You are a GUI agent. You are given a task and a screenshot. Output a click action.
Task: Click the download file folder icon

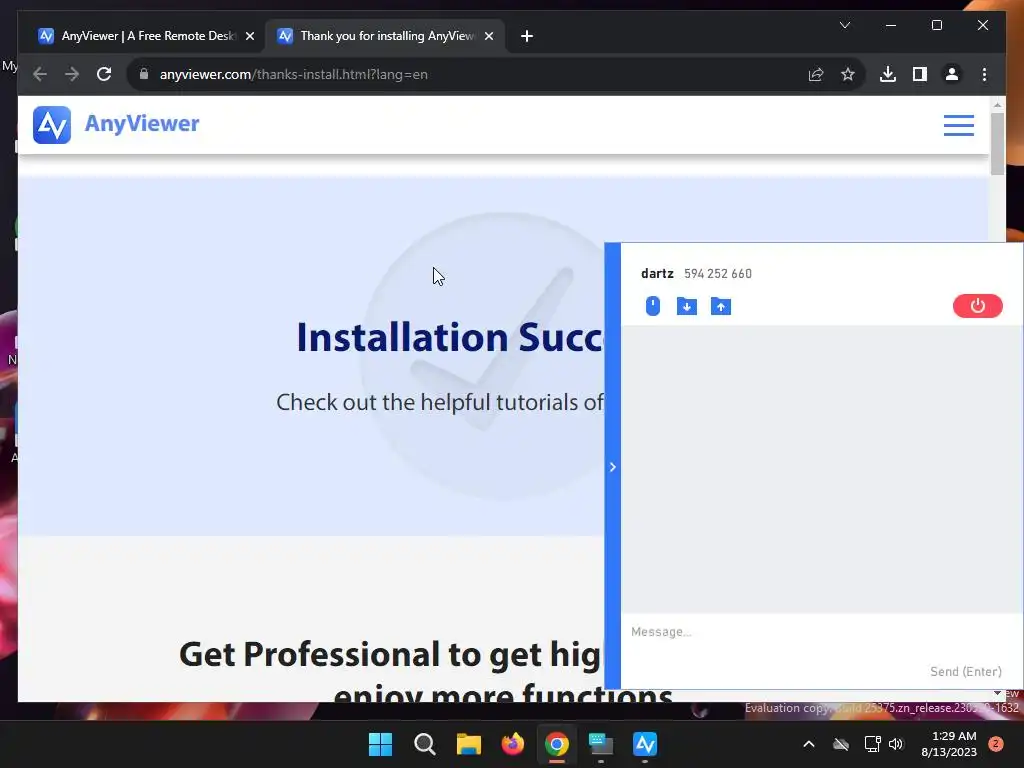(686, 306)
